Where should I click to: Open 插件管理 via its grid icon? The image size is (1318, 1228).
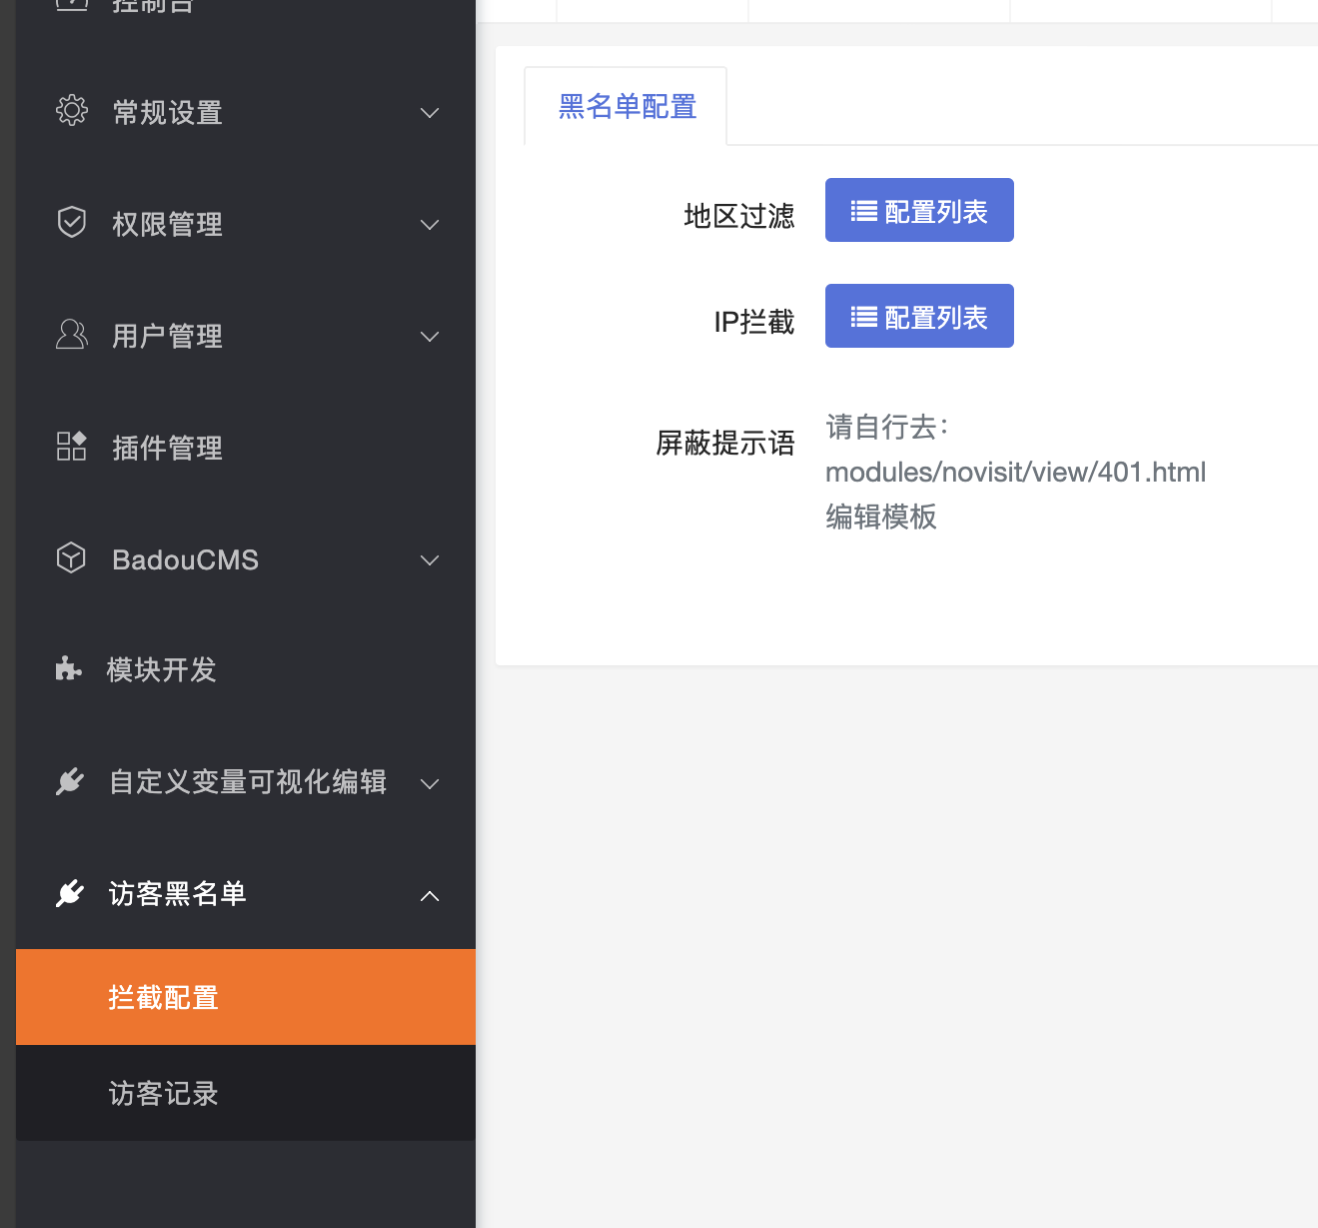[71, 446]
